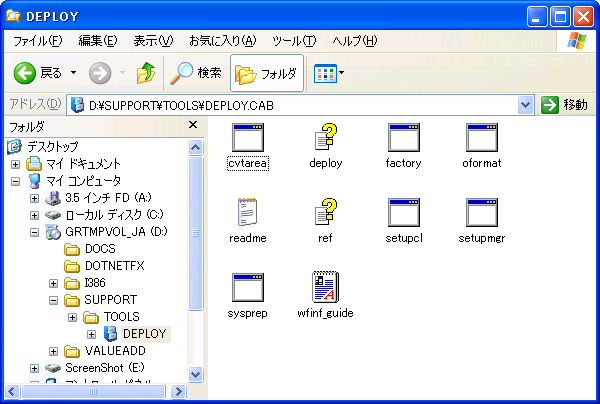Click folder tree horizontal scroll left arrow

click(11, 391)
